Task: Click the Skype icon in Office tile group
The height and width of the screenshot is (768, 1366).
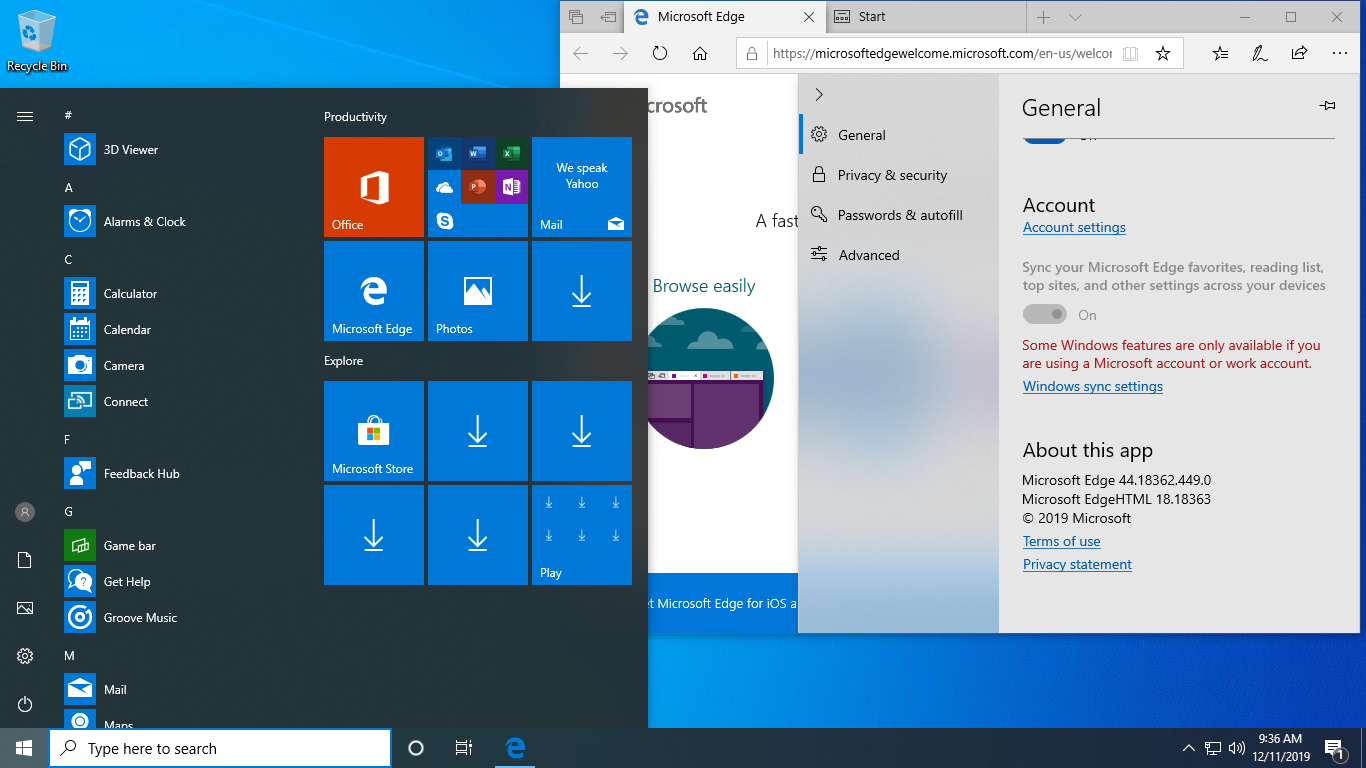Action: pyautogui.click(x=445, y=221)
